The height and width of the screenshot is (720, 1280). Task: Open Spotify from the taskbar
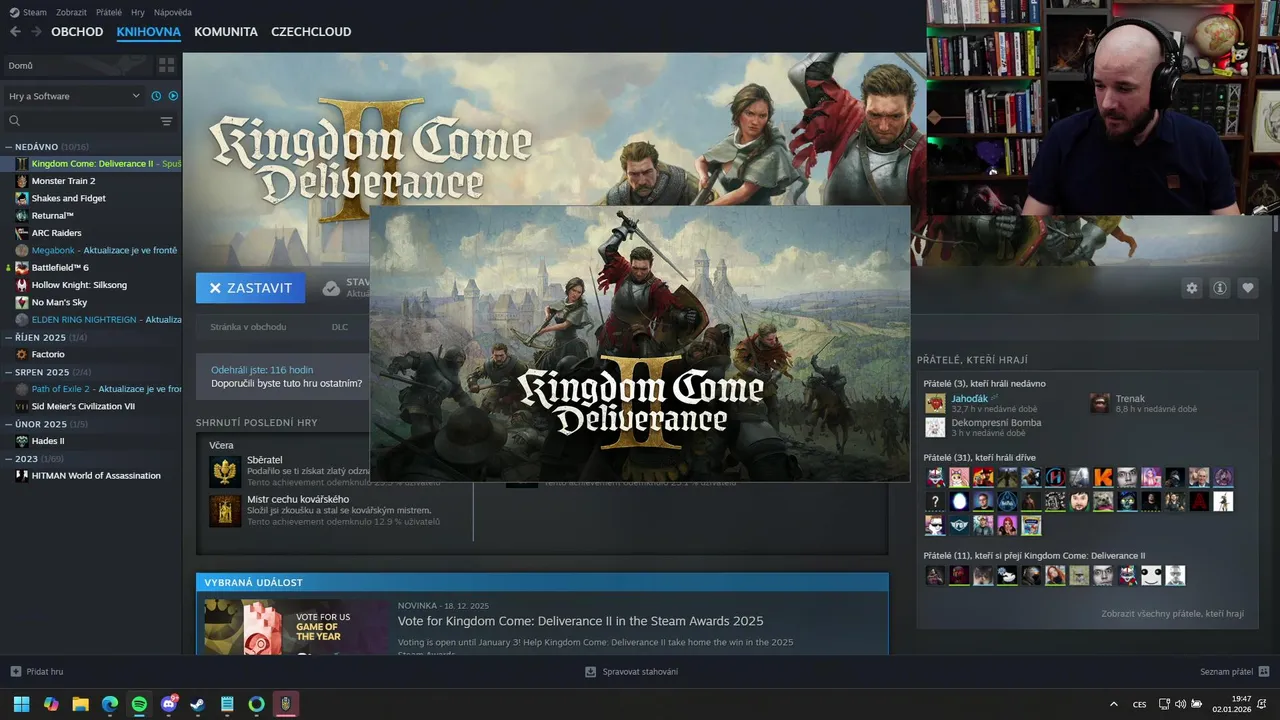(x=139, y=704)
